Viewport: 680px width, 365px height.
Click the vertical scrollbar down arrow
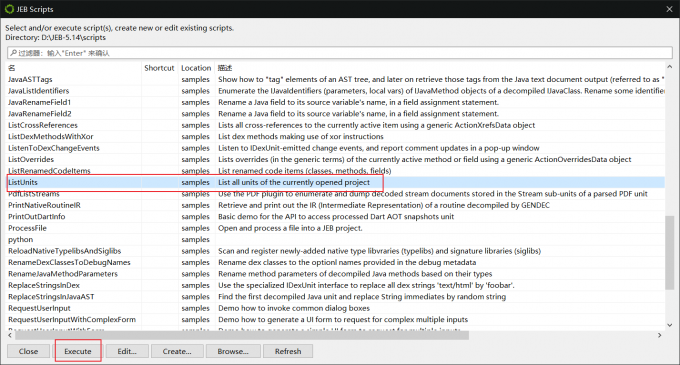670,325
